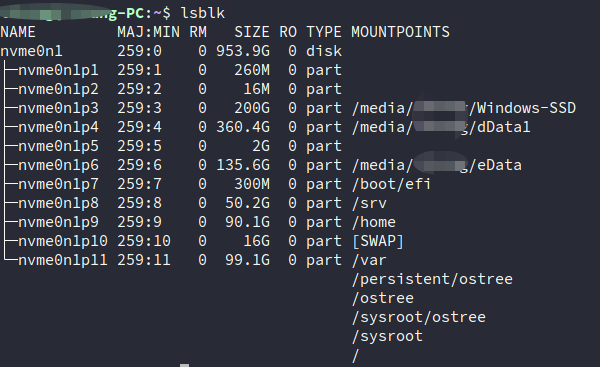This screenshot has width=600, height=367.
Task: Click the eData mountpoint text
Action: point(499,165)
